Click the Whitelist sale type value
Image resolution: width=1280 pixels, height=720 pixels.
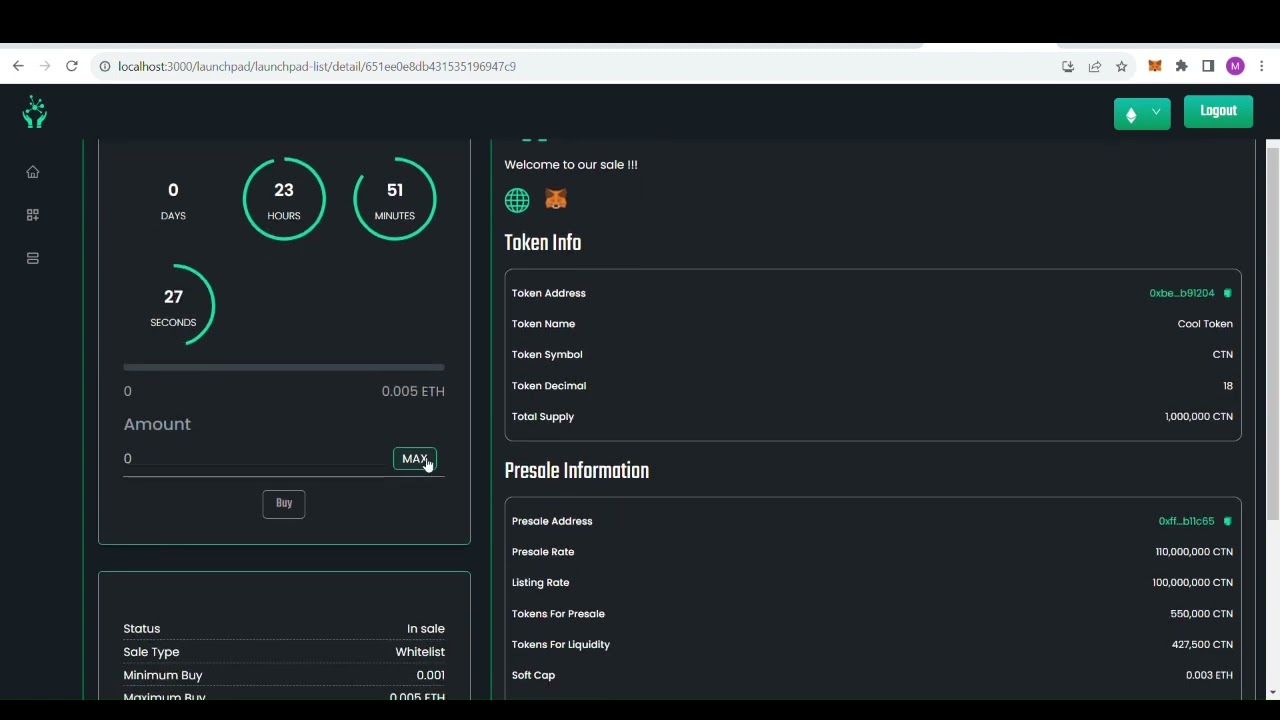[x=420, y=652]
